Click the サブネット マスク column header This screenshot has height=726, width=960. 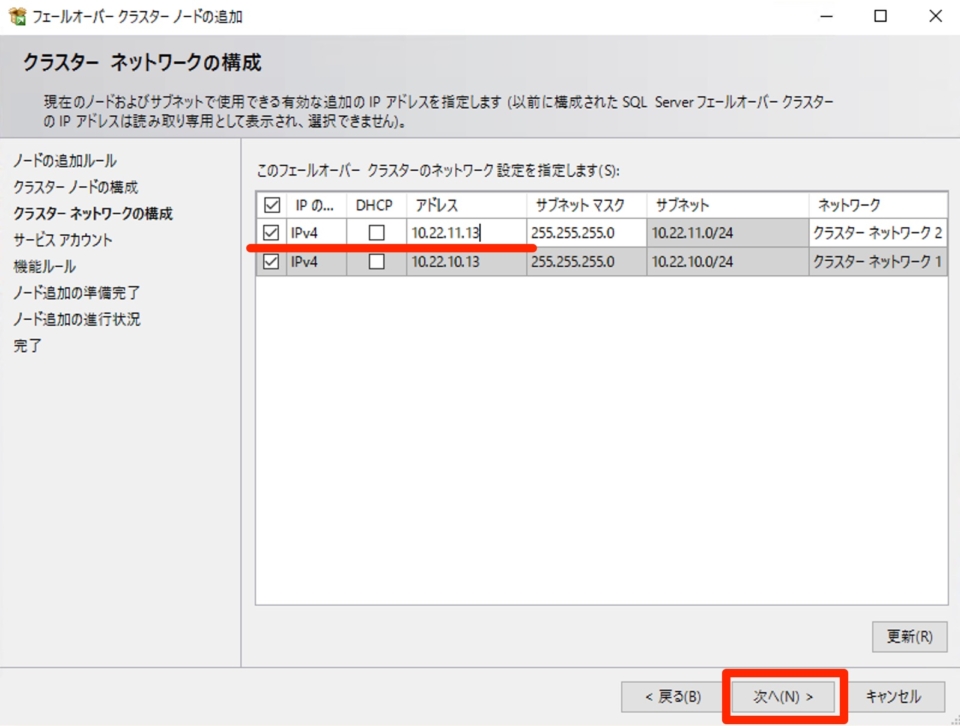pos(587,205)
